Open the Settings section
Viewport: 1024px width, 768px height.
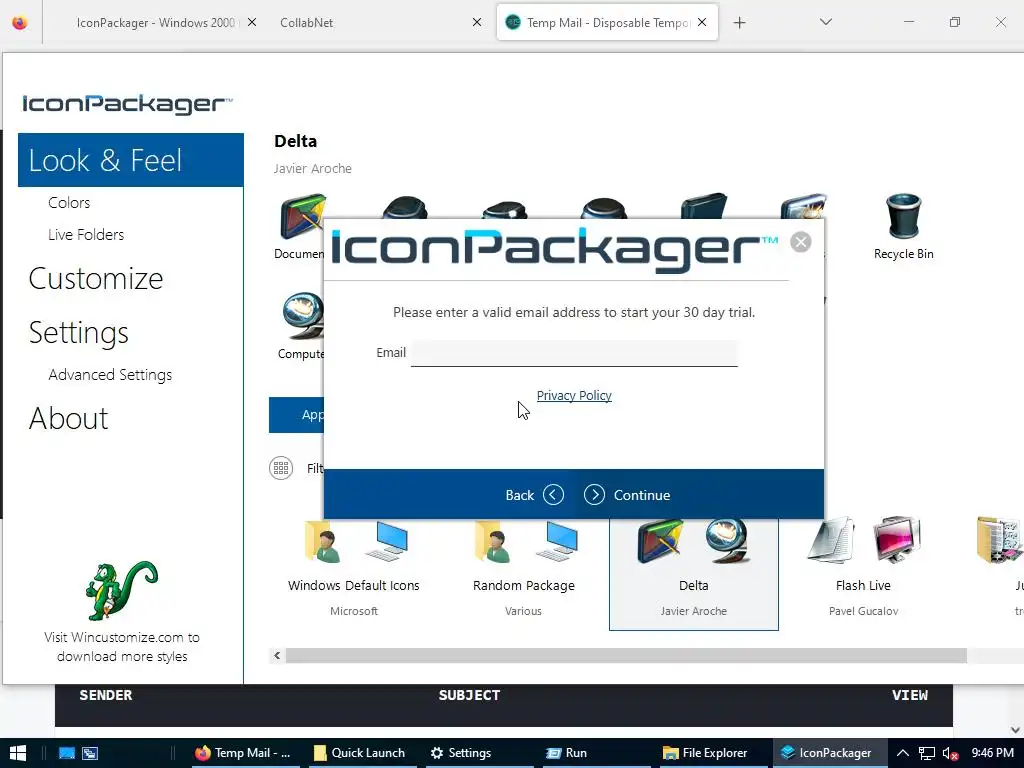pyautogui.click(x=79, y=332)
